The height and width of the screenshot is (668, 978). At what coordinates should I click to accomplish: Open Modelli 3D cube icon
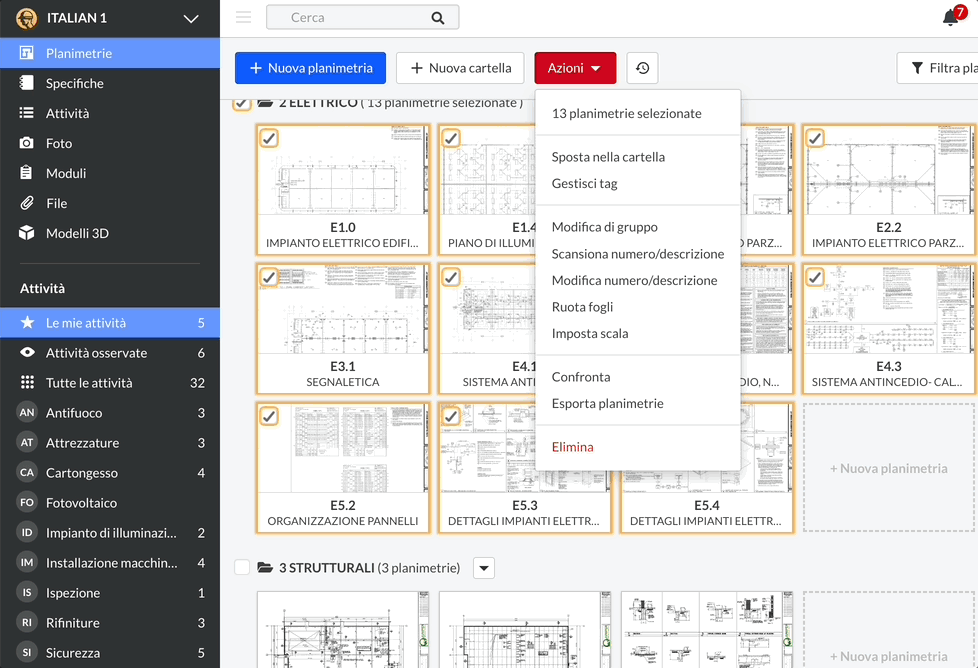click(27, 233)
